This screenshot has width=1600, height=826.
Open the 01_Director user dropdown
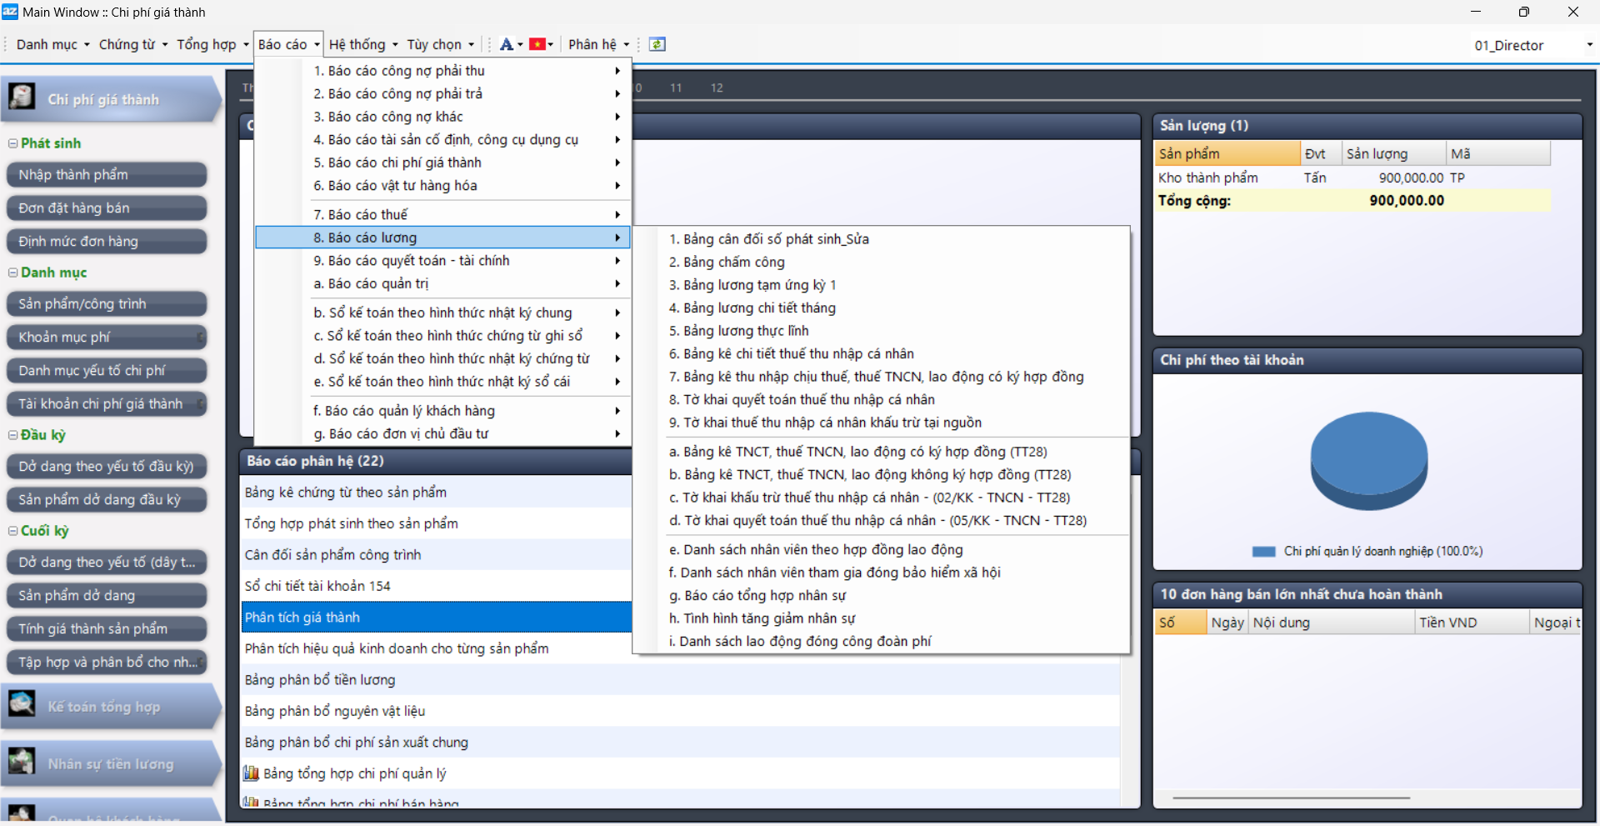coord(1589,45)
